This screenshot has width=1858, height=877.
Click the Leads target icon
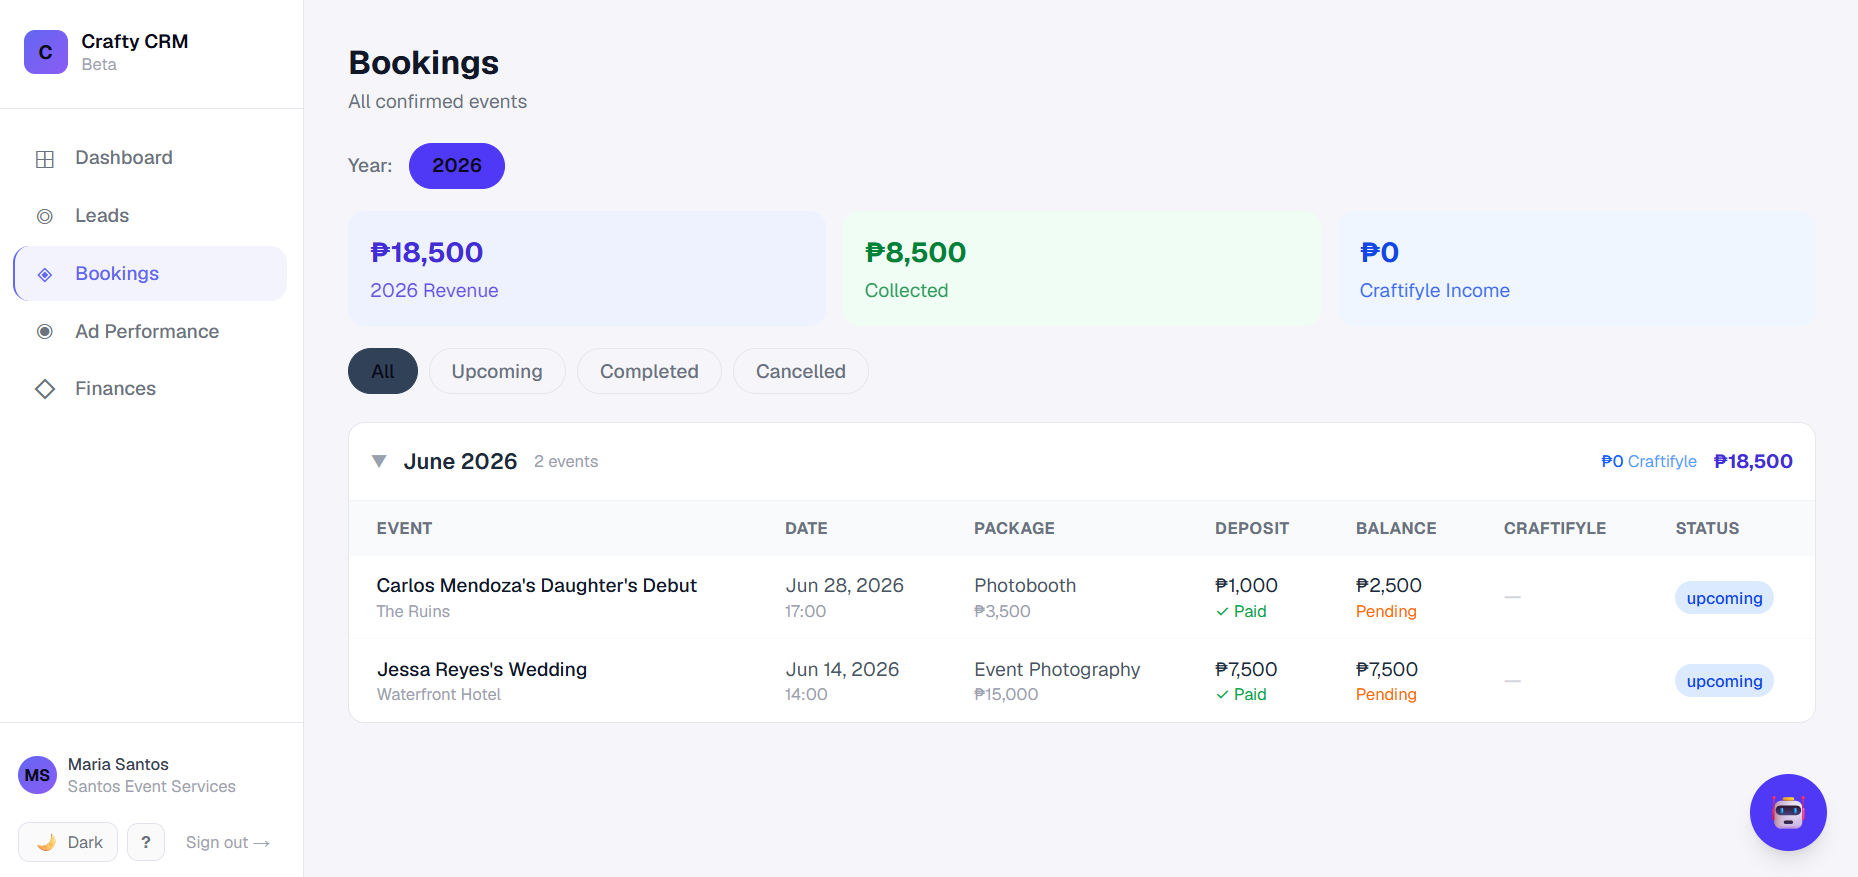pyautogui.click(x=45, y=216)
